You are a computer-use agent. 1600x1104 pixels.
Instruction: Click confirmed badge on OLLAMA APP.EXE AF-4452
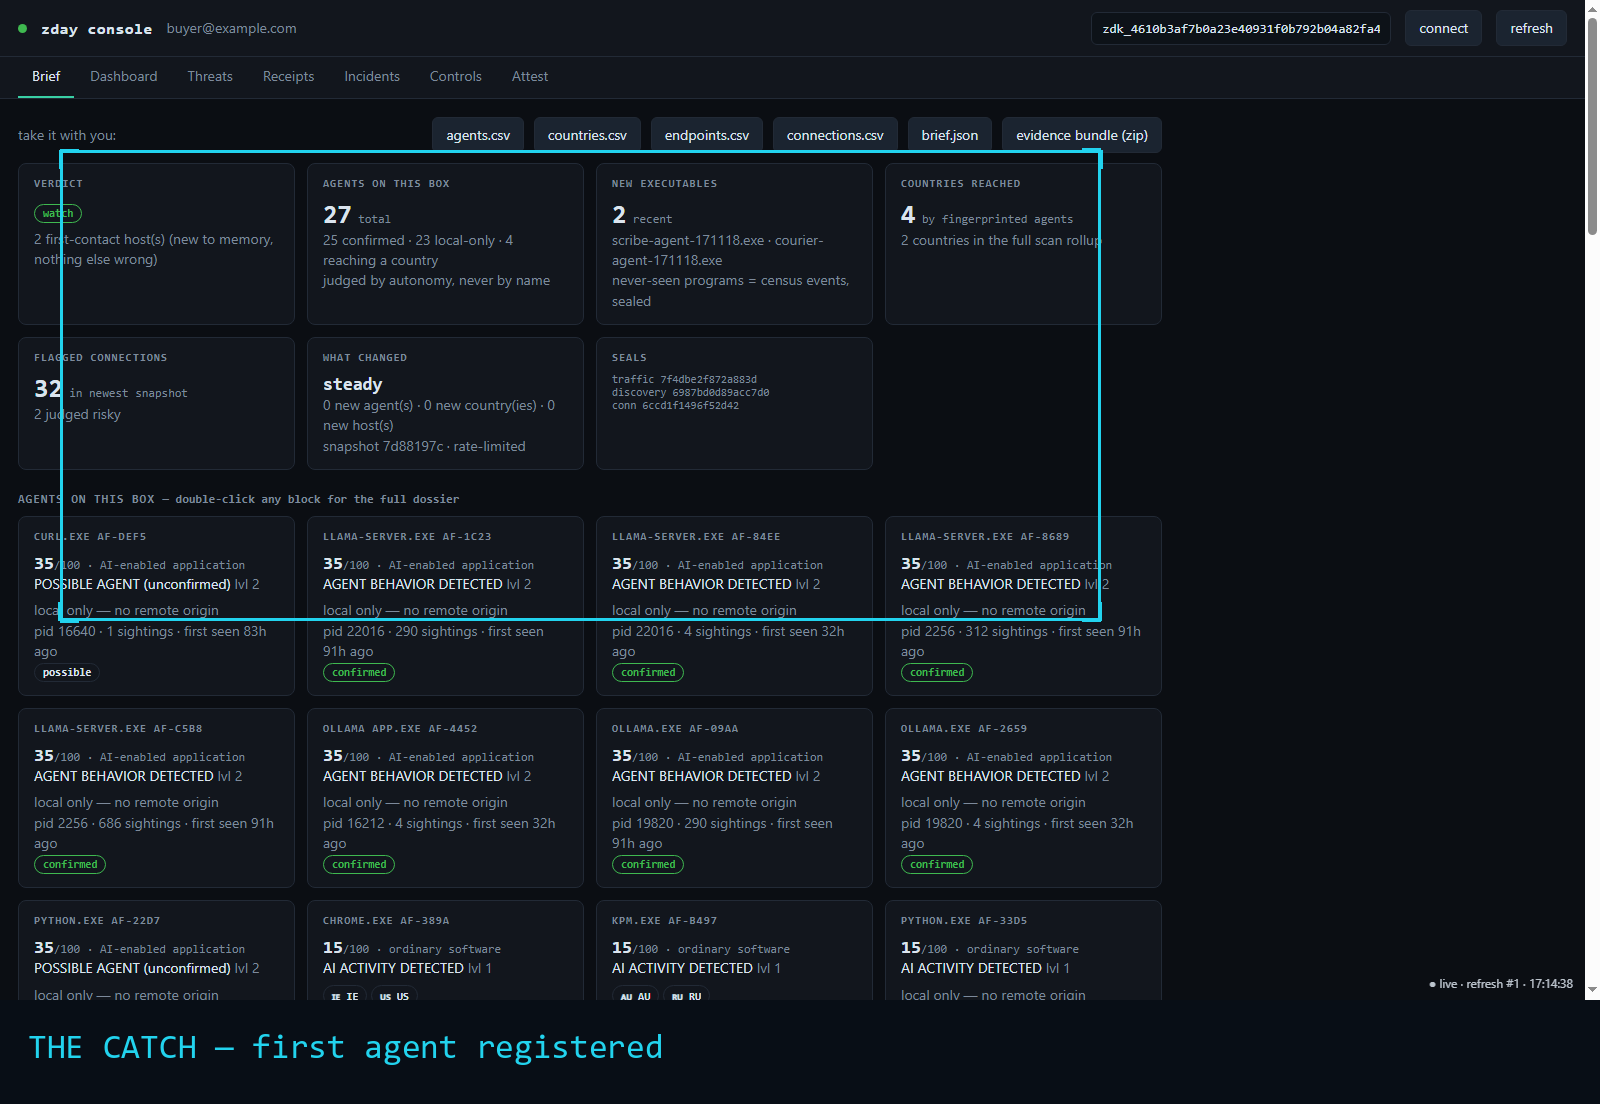pos(359,864)
